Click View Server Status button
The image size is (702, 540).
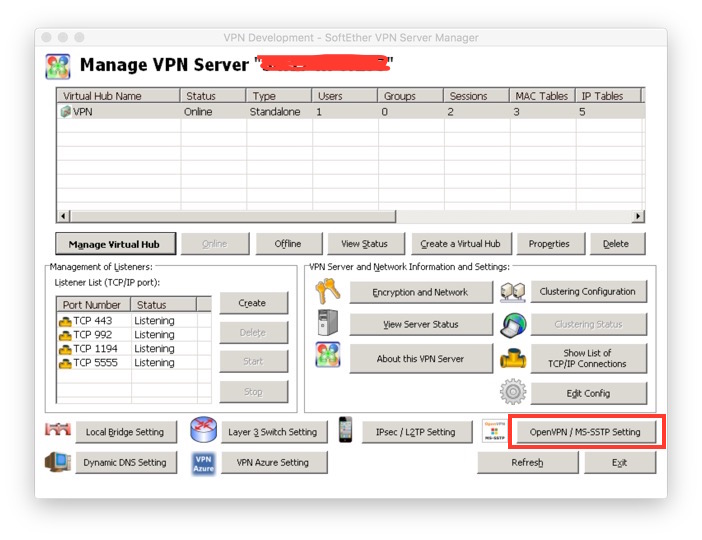(x=420, y=324)
